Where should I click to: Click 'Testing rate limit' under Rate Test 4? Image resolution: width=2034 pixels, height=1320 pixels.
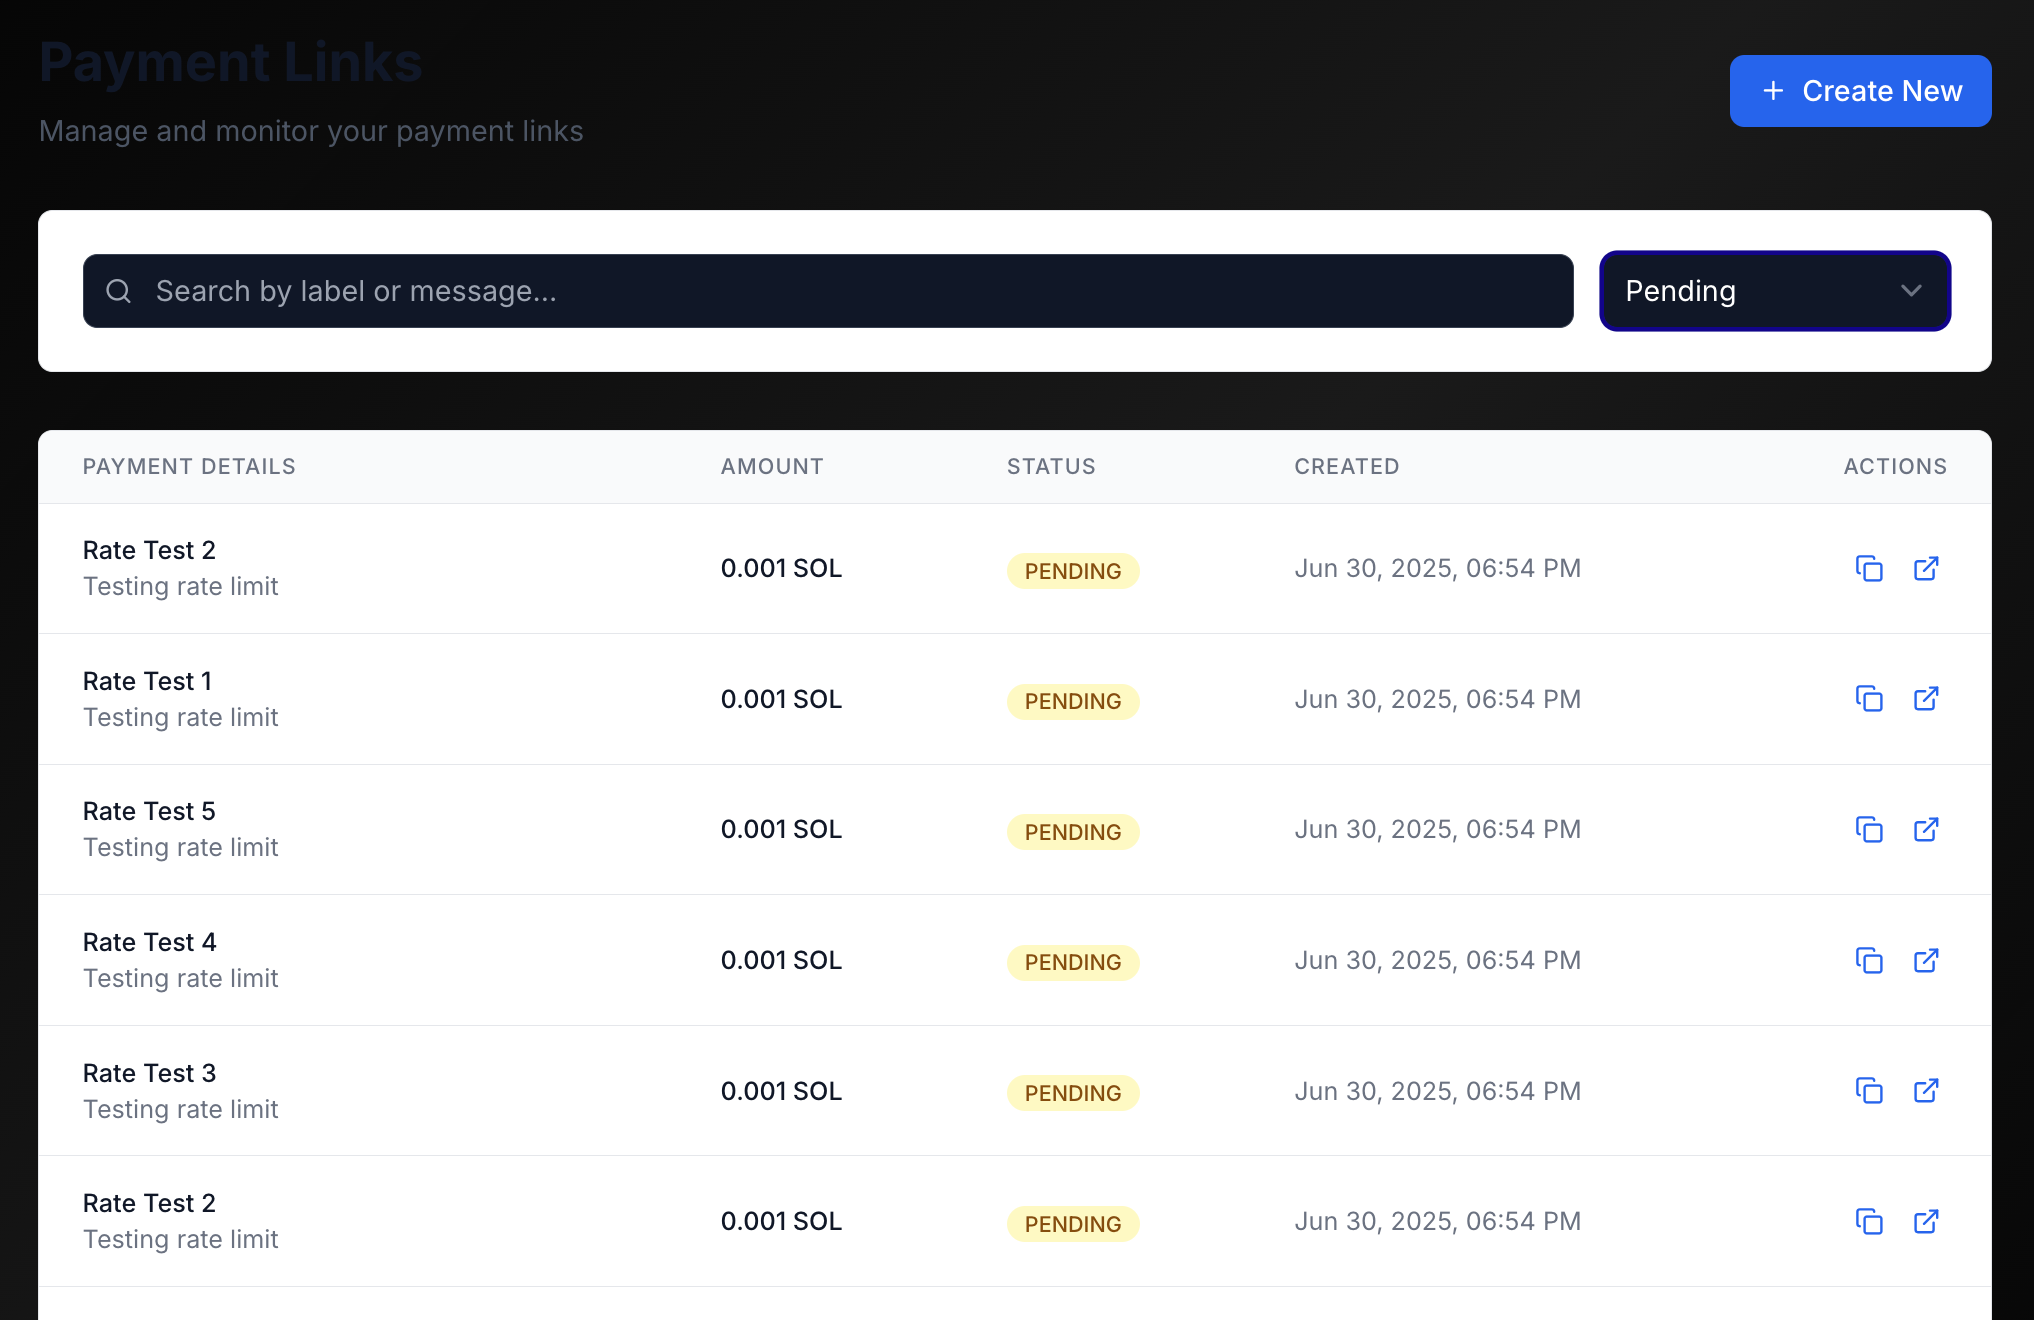point(180,978)
